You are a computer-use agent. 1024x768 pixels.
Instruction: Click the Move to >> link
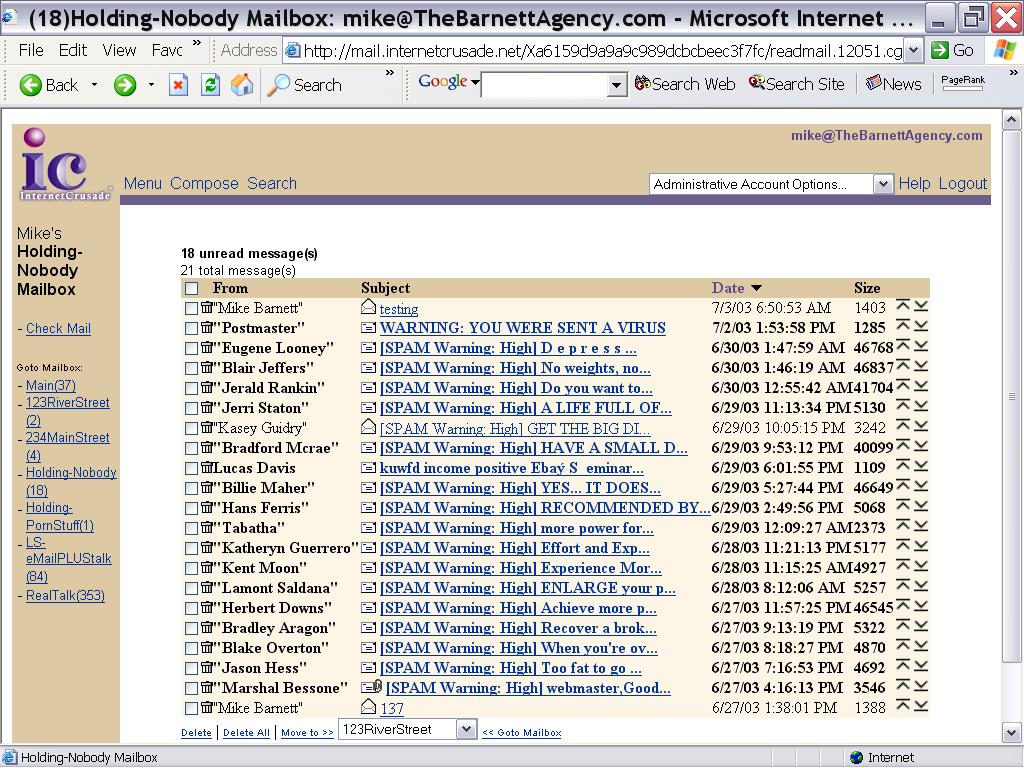coord(307,733)
